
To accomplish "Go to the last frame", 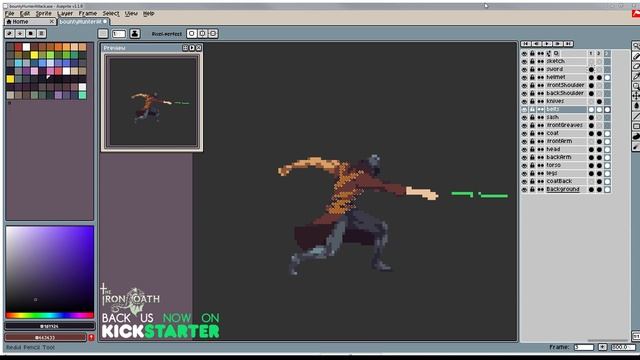I will click(569, 44).
